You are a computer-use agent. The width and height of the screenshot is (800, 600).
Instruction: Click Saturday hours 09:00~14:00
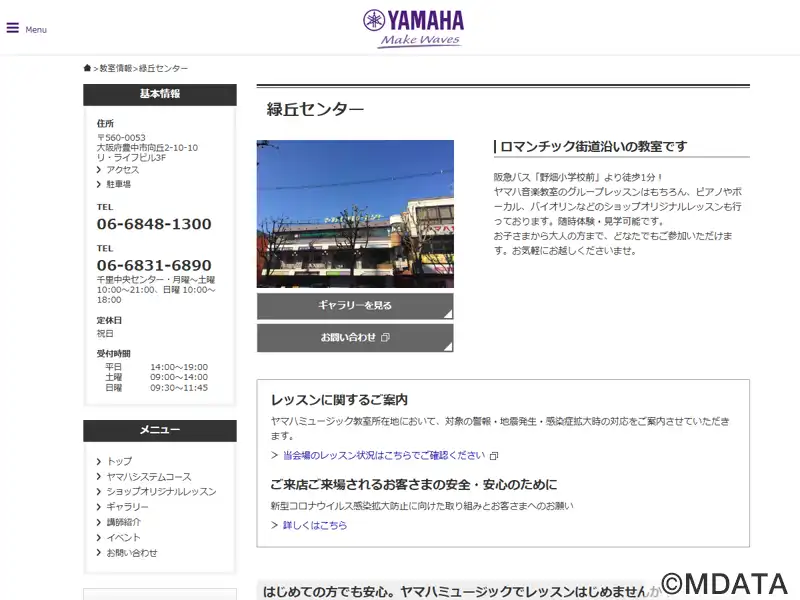(x=179, y=378)
